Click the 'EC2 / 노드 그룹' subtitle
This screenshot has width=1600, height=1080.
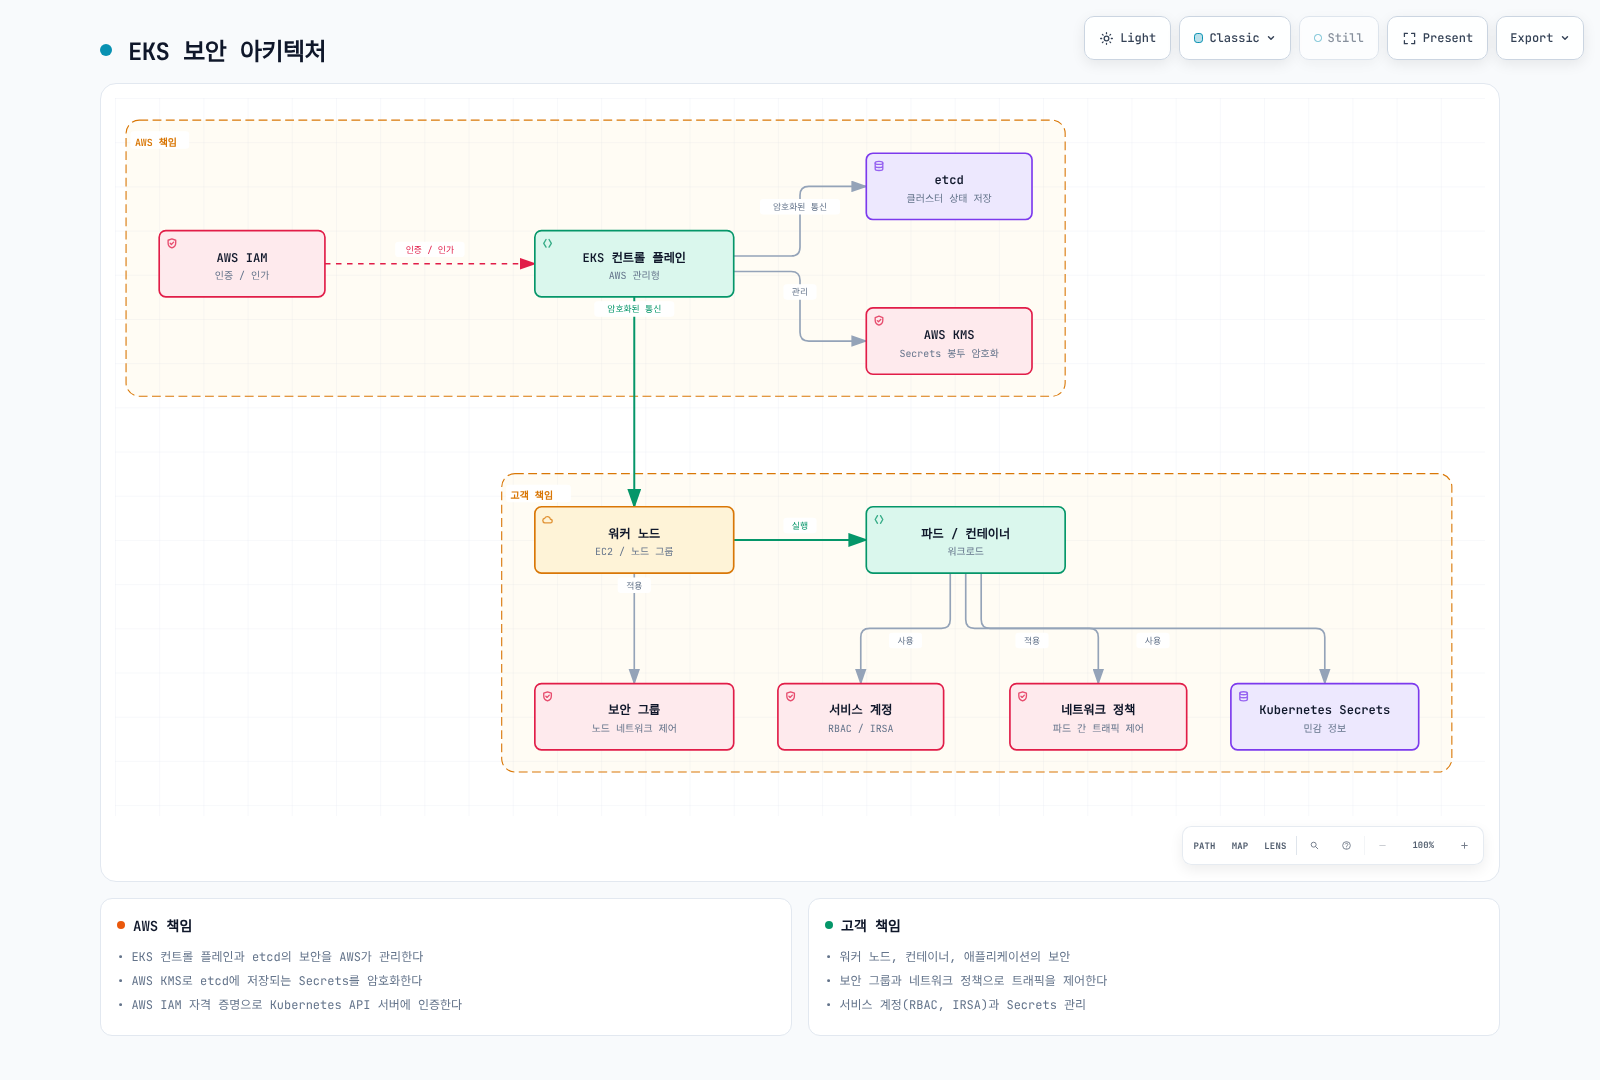click(634, 552)
